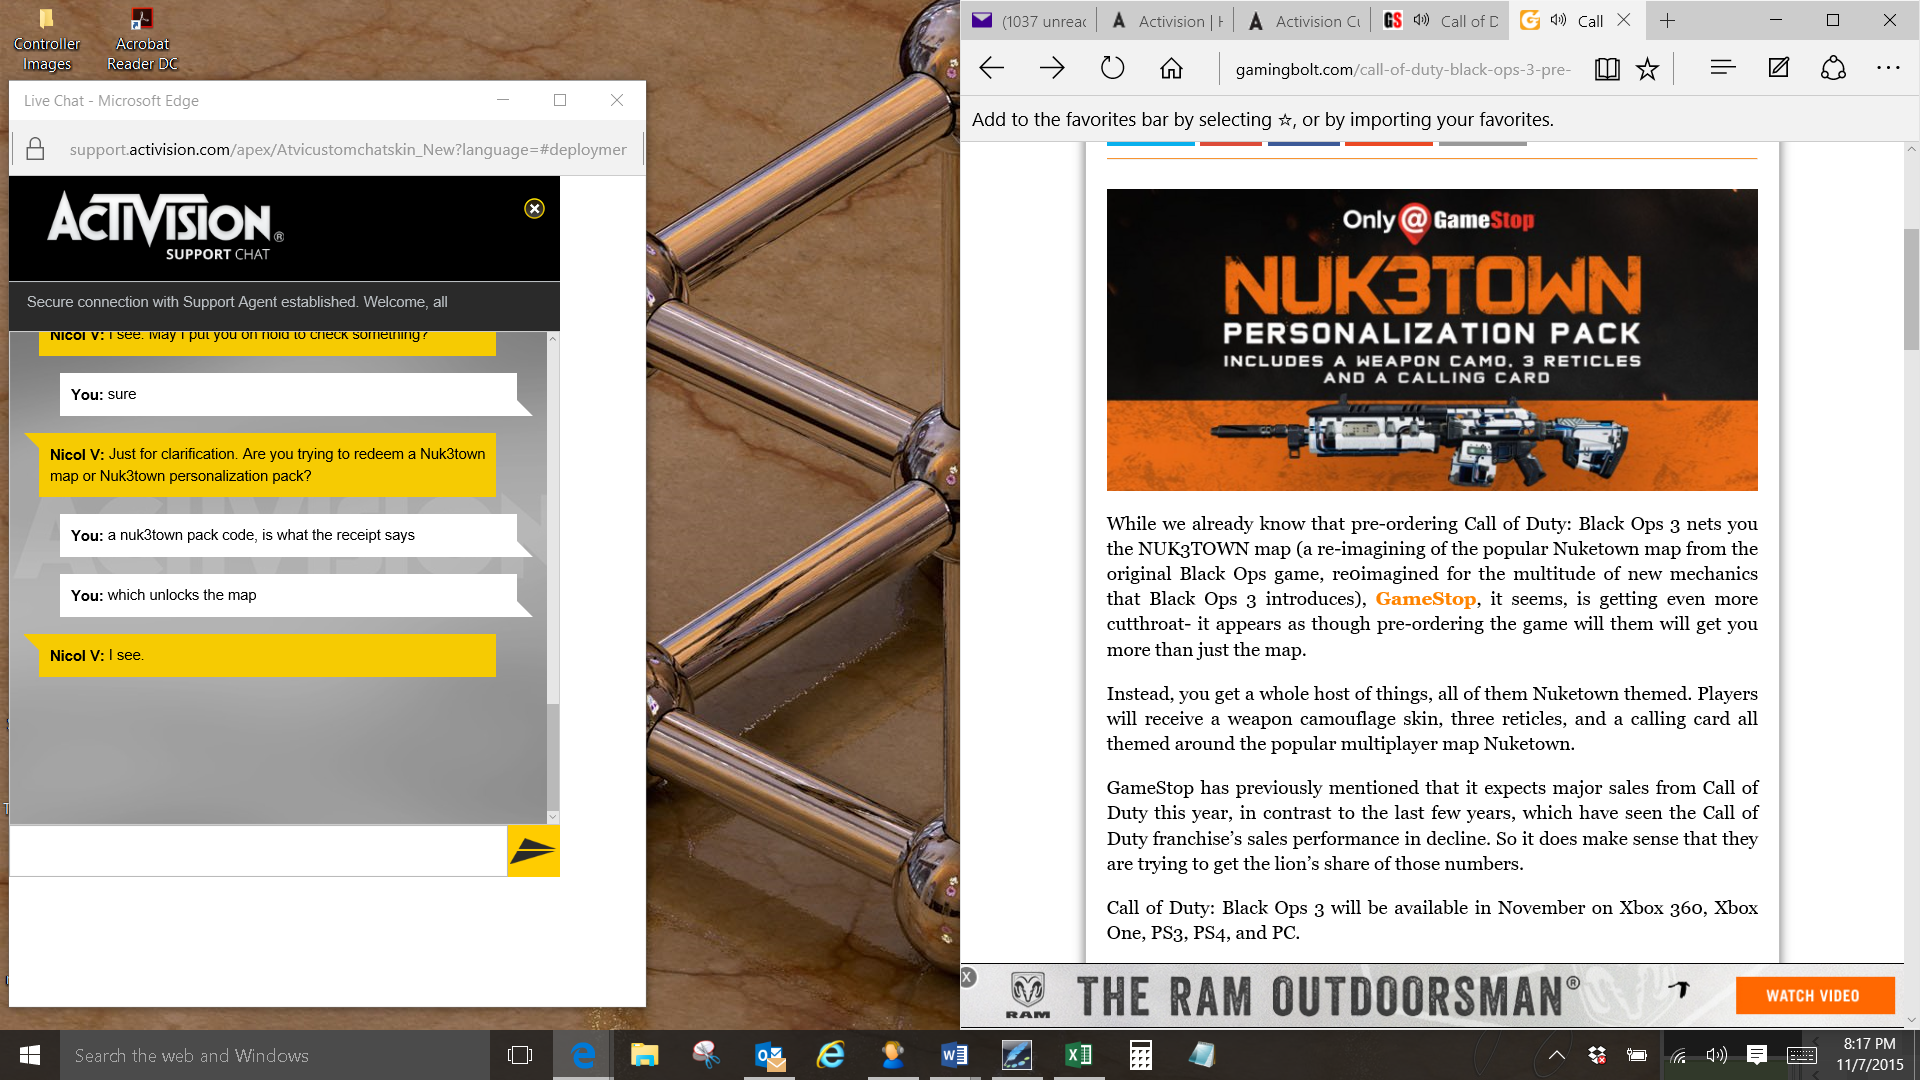Click the gamingbolt.com address bar
Screen dimensions: 1920x1080
pos(1402,69)
